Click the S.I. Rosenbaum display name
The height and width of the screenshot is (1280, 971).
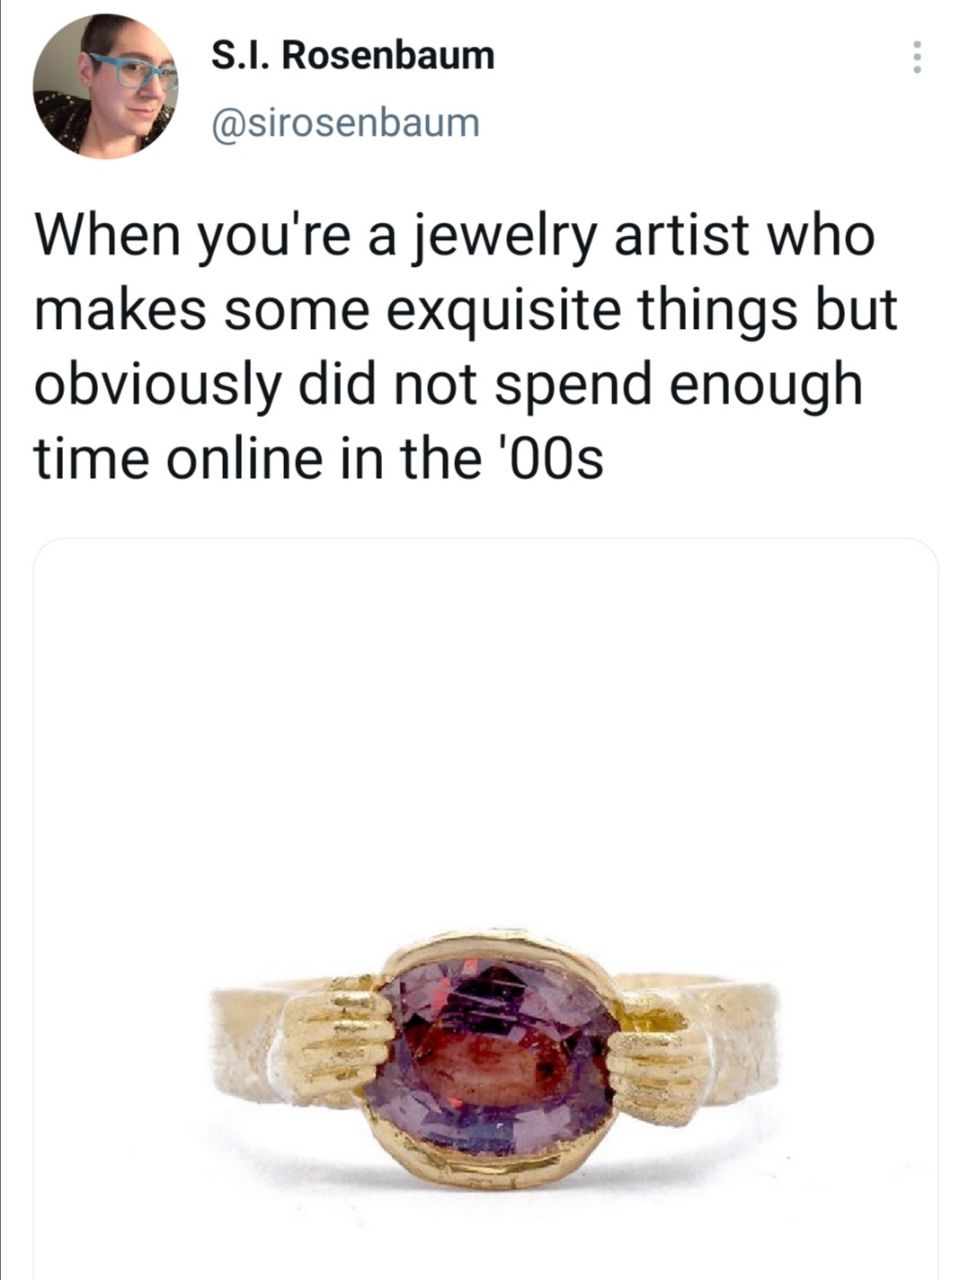point(354,56)
